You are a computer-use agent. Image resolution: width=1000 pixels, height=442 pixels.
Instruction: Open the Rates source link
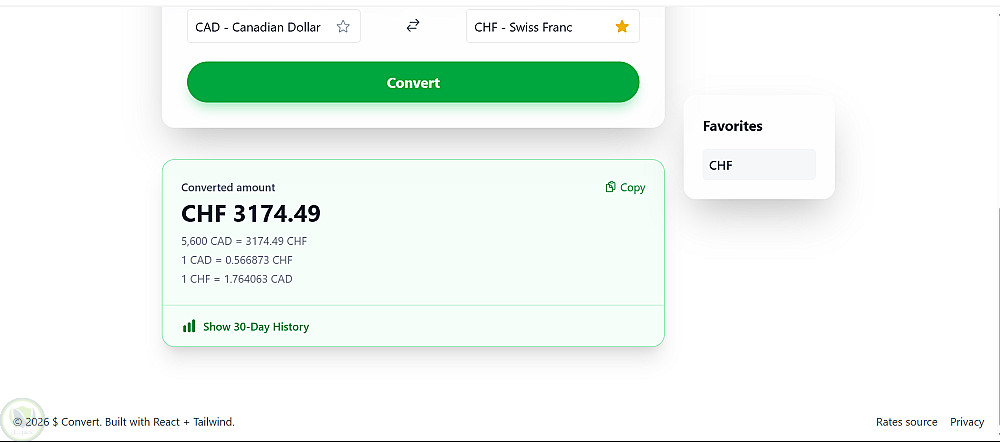tap(906, 422)
